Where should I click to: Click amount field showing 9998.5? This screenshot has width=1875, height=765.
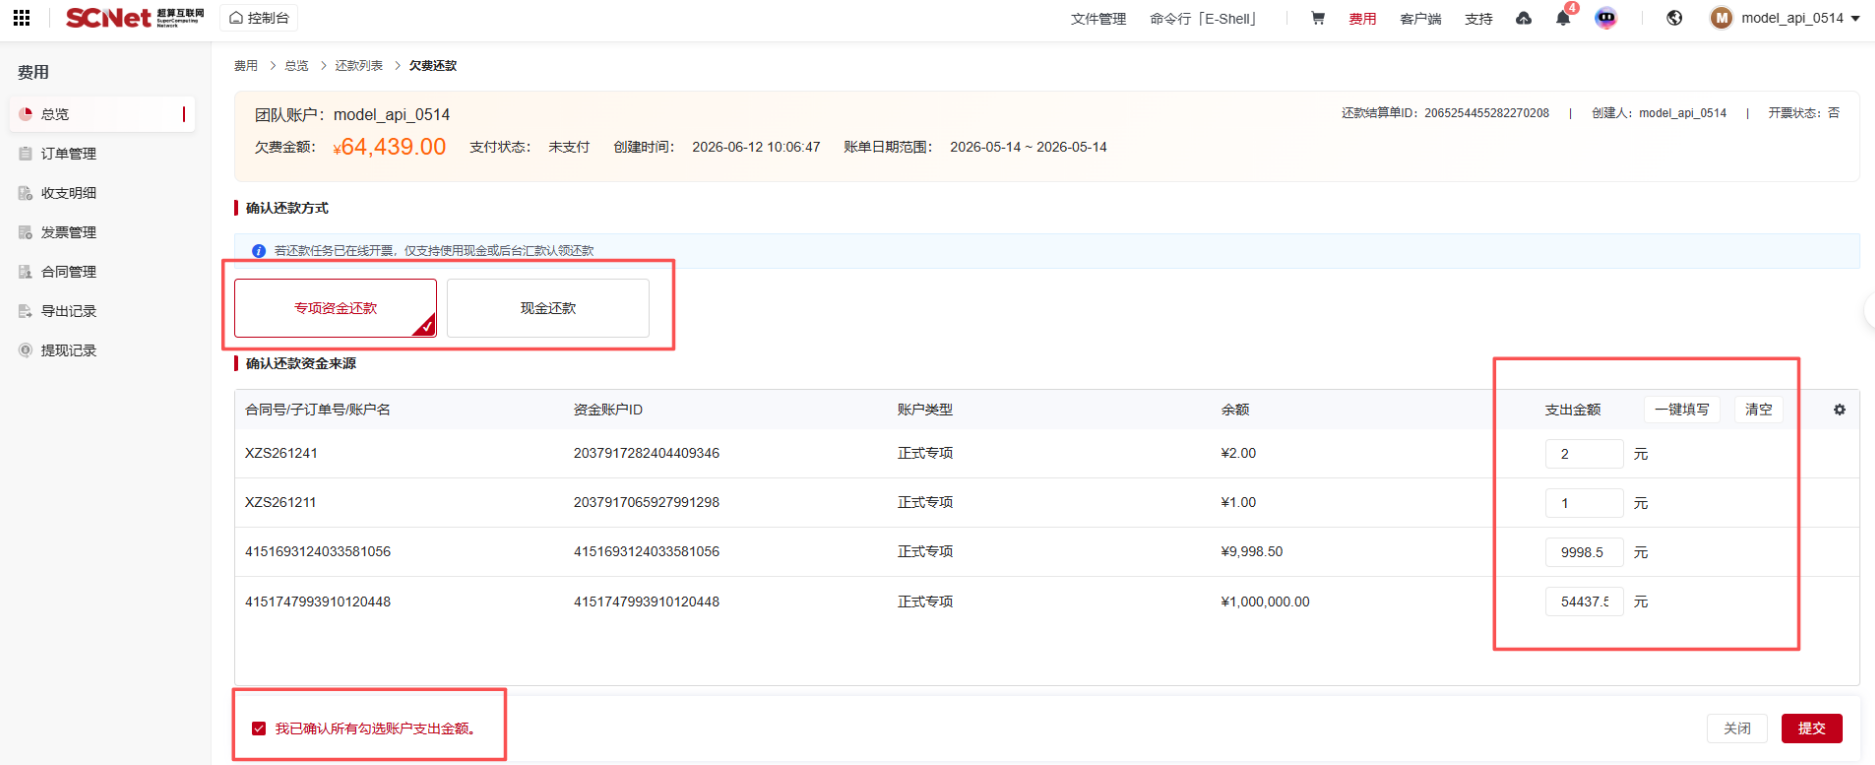[x=1584, y=552]
